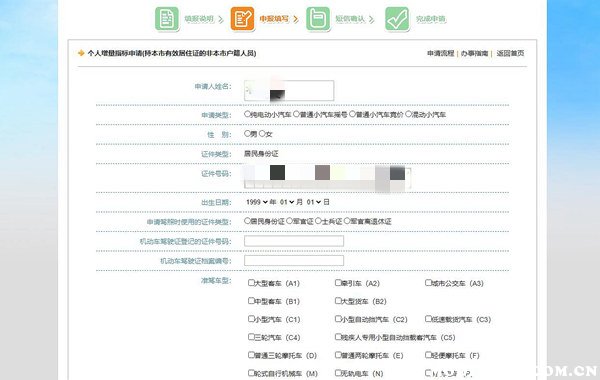600x380 pixels.
Task: Click the 证件号码 ID number input field
Action: click(x=328, y=178)
